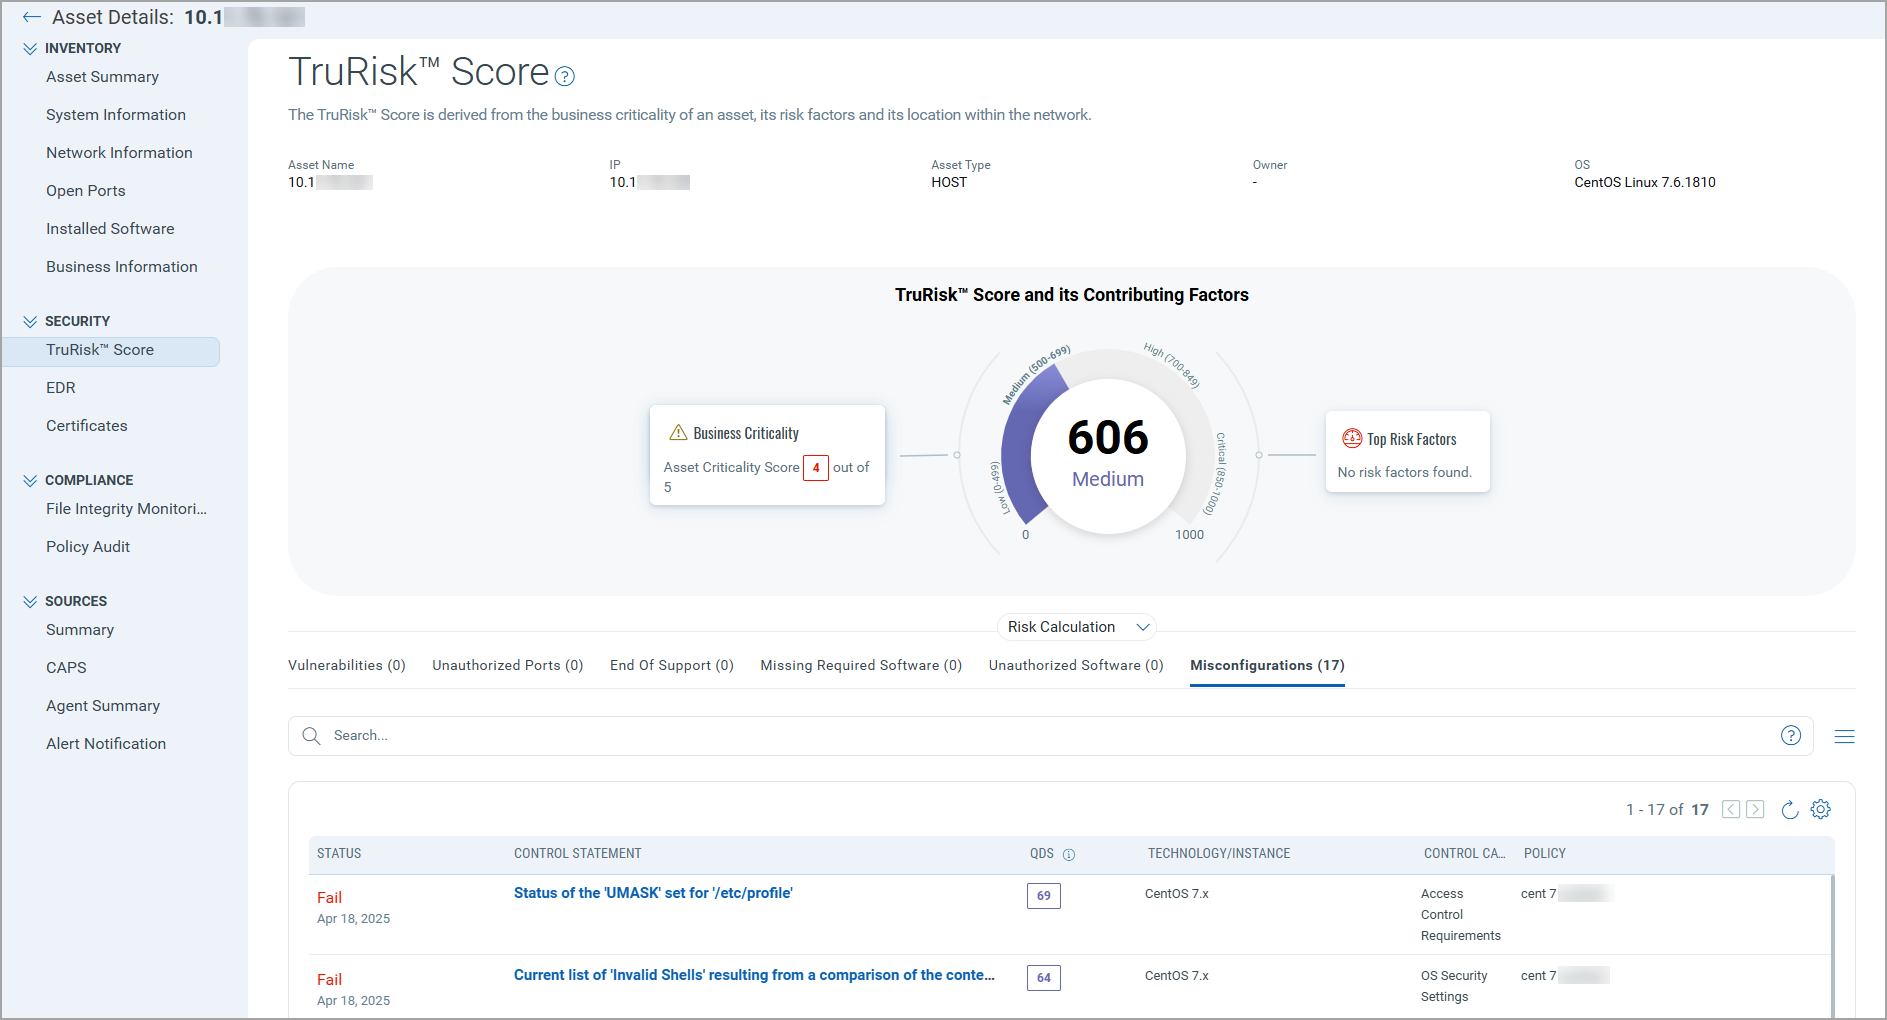This screenshot has width=1887, height=1020.
Task: Collapse the SECURITY section
Action: click(30, 321)
